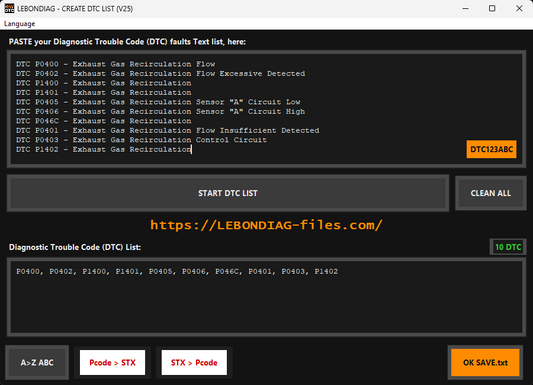Click code P046C in the output list
Screen dimensions: 533x385
(227, 272)
